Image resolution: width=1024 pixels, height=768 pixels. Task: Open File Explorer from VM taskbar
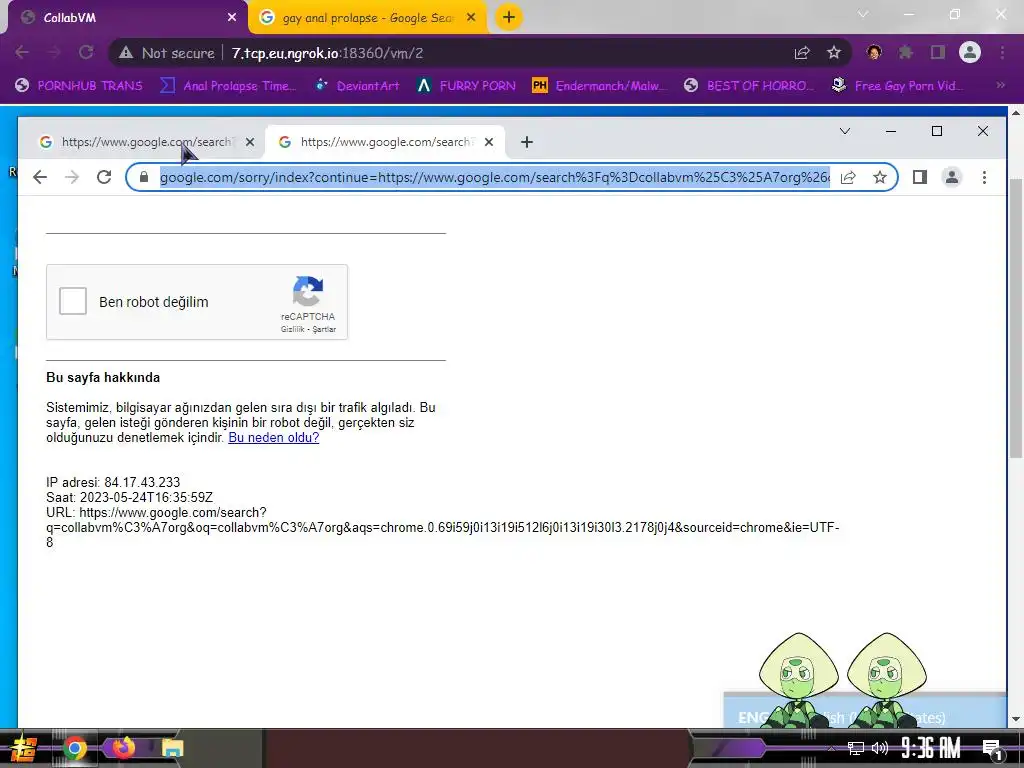(x=172, y=748)
